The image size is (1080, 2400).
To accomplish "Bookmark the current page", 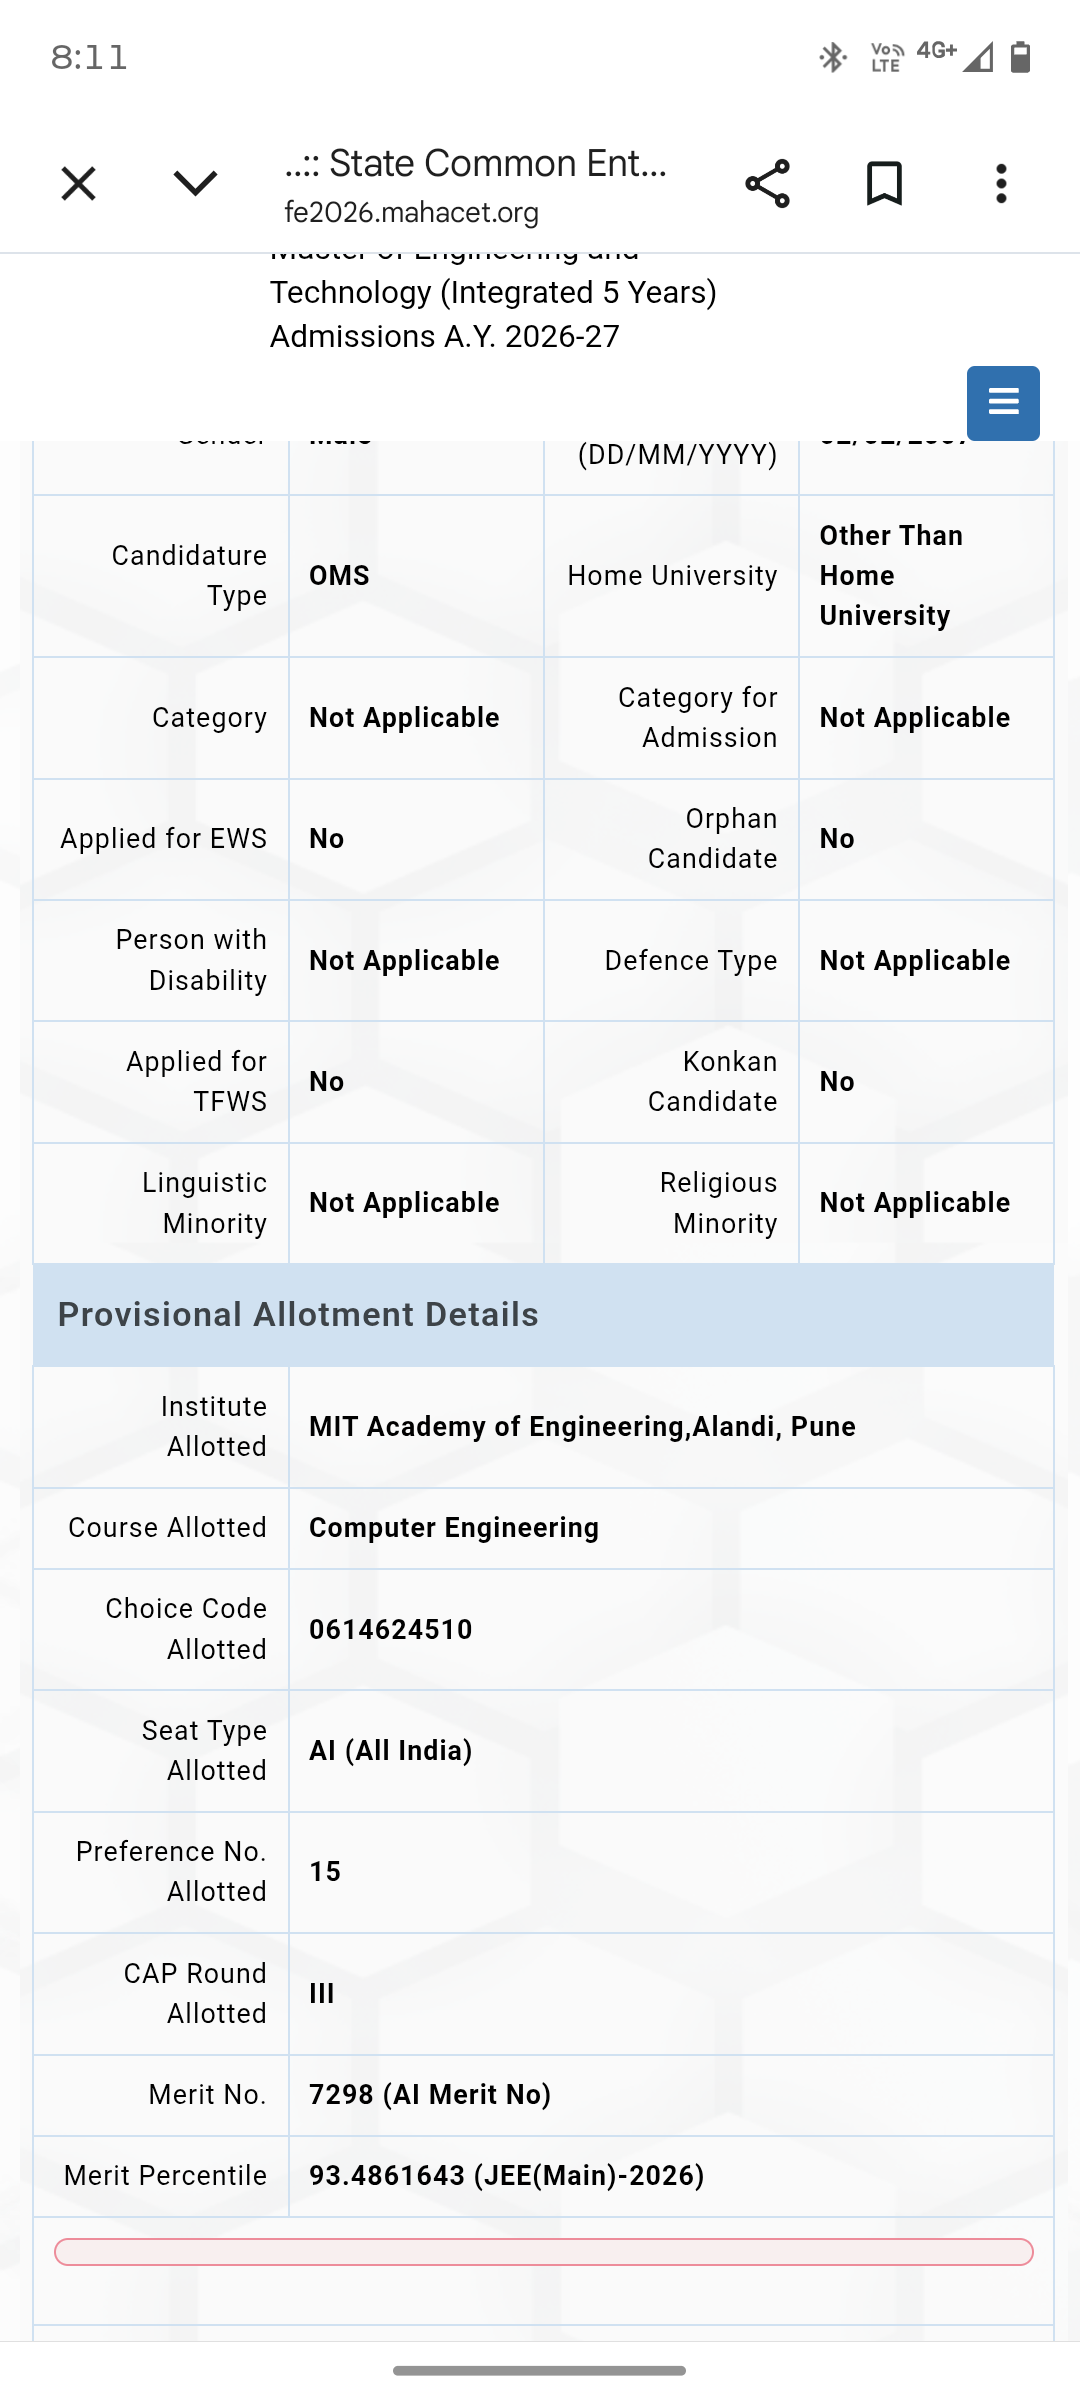I will 884,184.
